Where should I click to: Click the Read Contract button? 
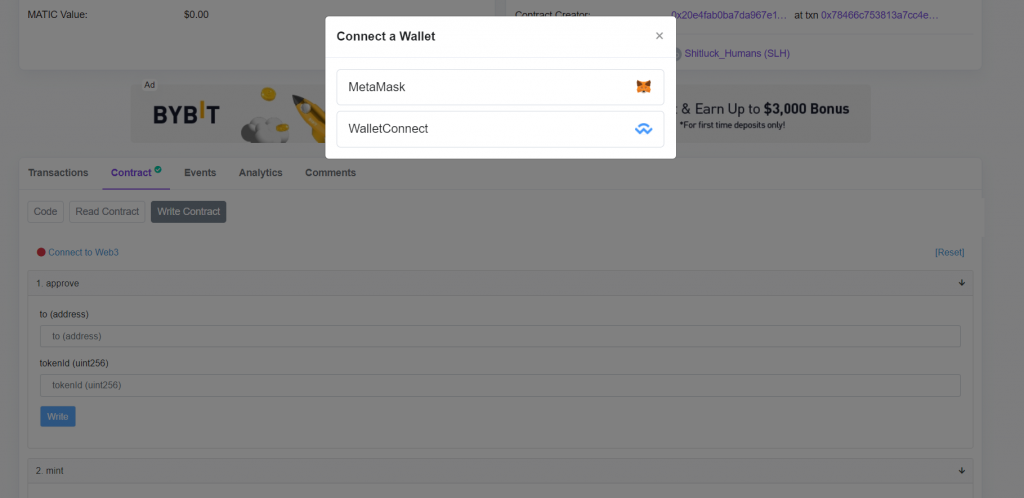(107, 211)
